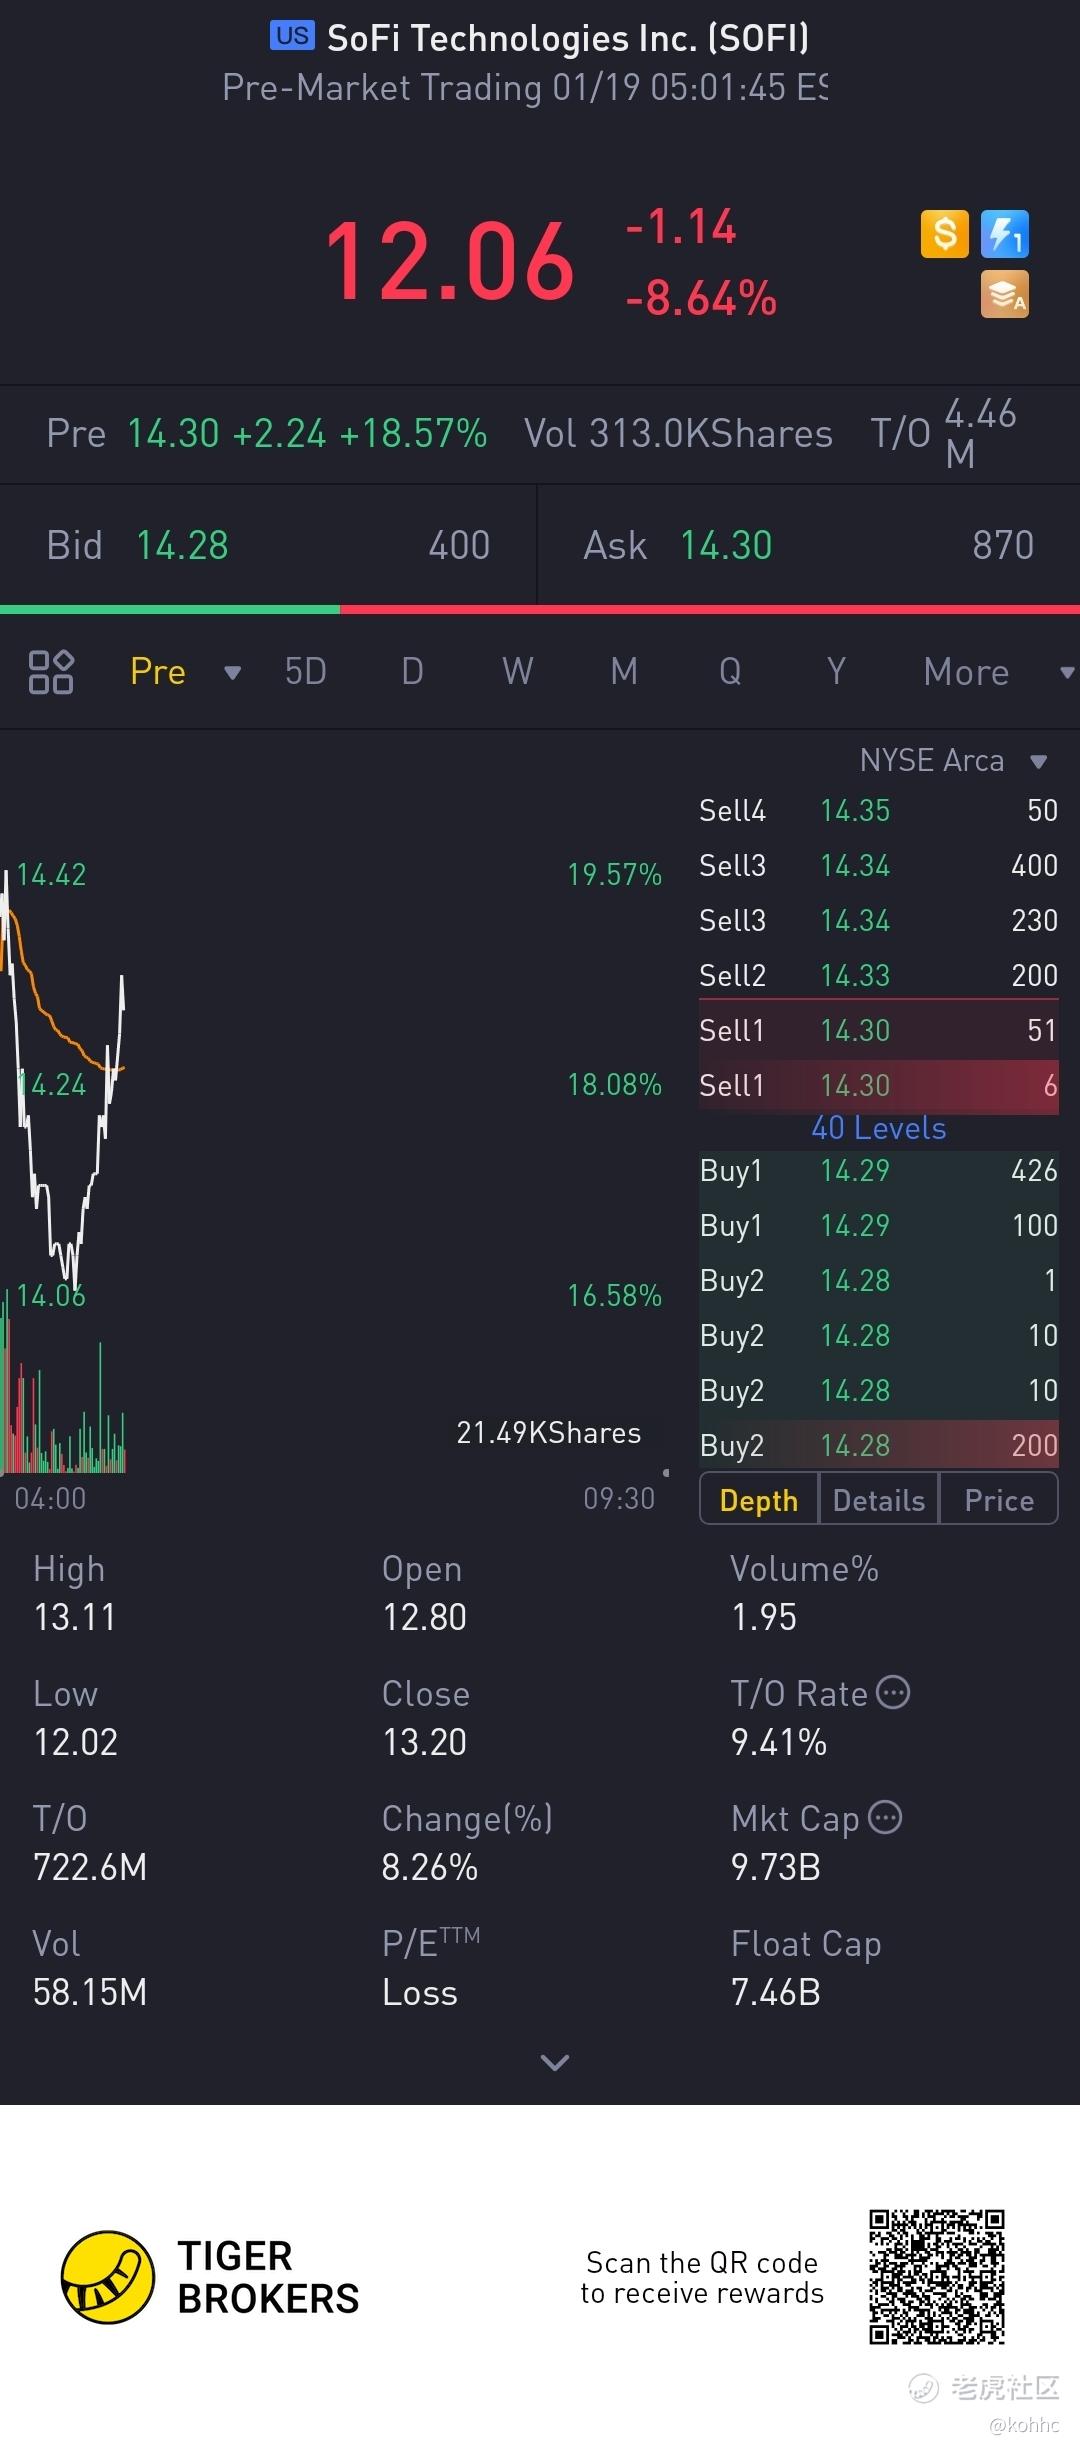Tap the Volume% value 1.95
1080x2450 pixels.
point(764,1617)
